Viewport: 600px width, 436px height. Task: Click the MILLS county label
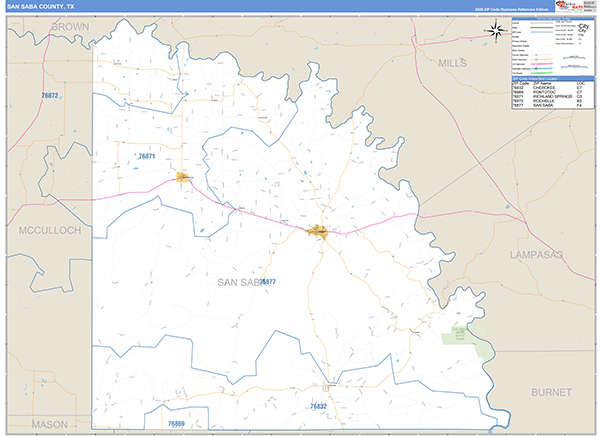(452, 63)
